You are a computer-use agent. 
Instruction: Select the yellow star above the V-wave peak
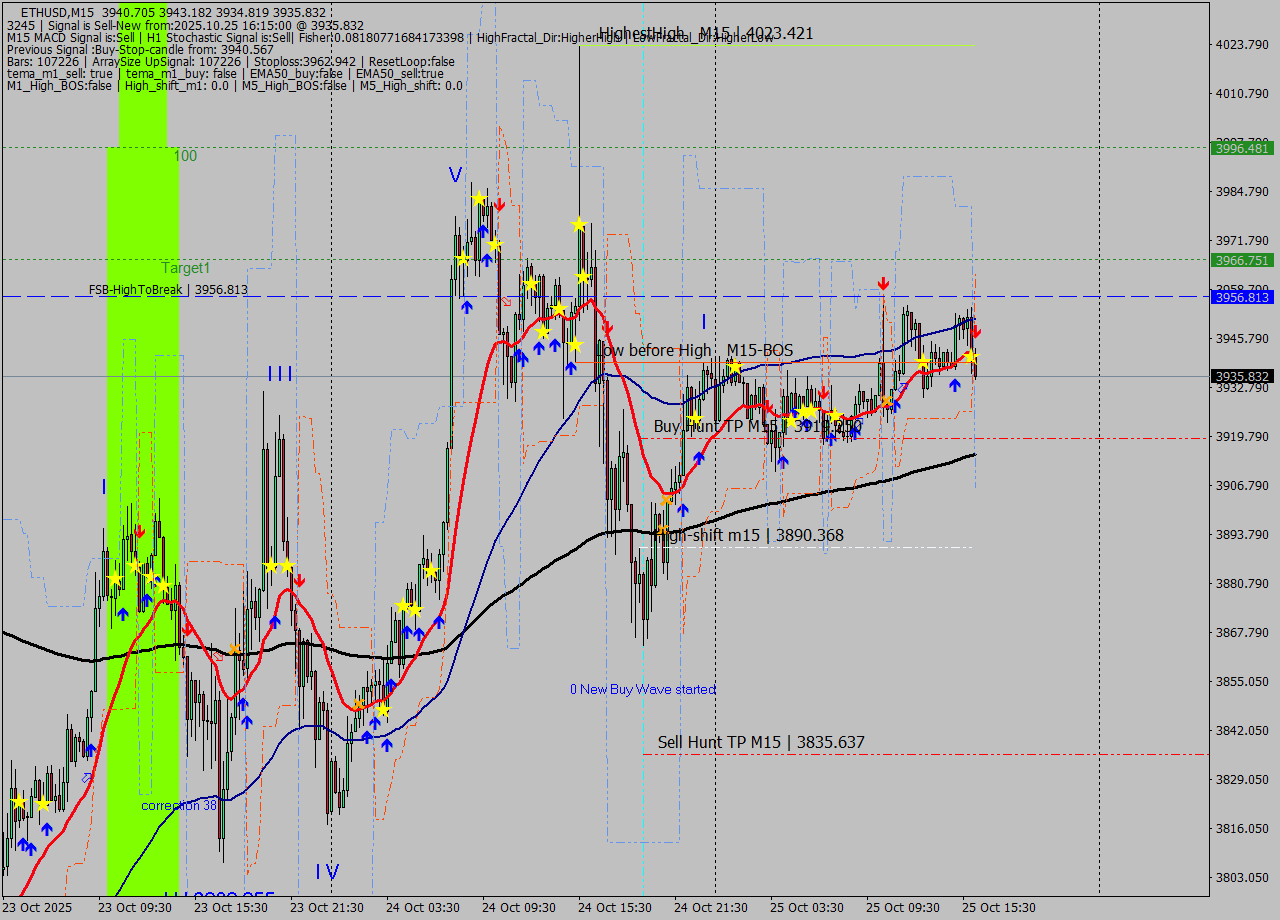[478, 198]
